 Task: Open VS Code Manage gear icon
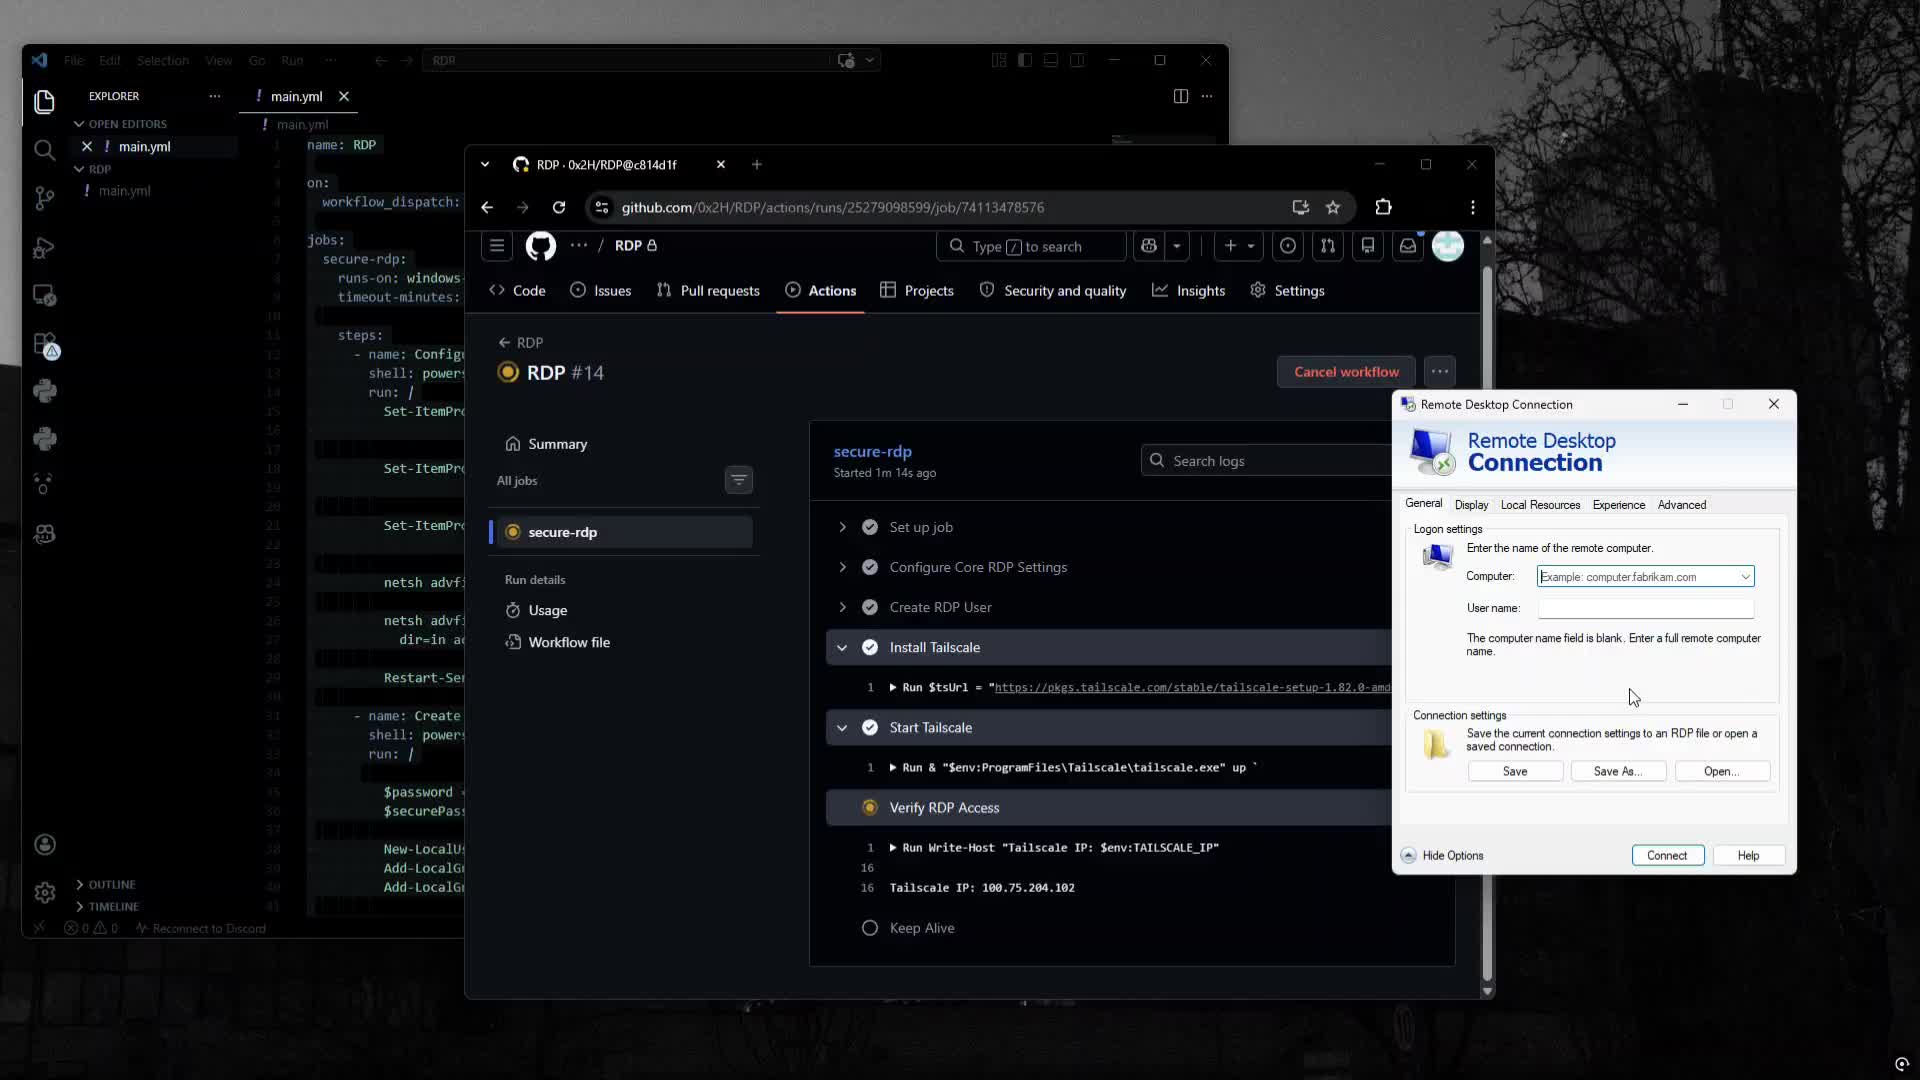click(44, 893)
